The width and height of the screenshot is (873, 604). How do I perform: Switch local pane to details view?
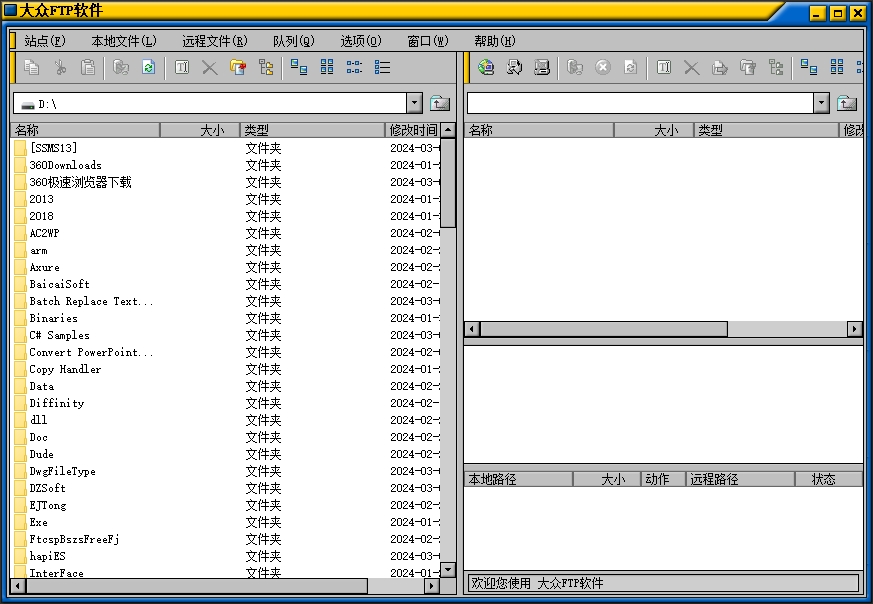[x=382, y=68]
